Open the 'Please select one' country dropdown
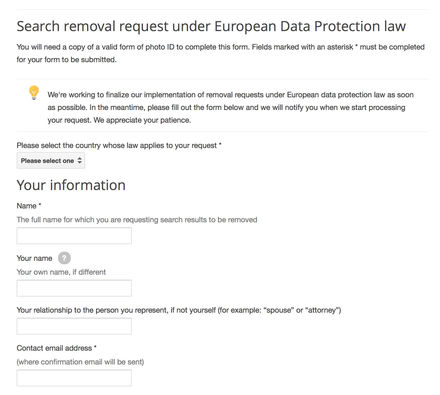 (x=51, y=161)
